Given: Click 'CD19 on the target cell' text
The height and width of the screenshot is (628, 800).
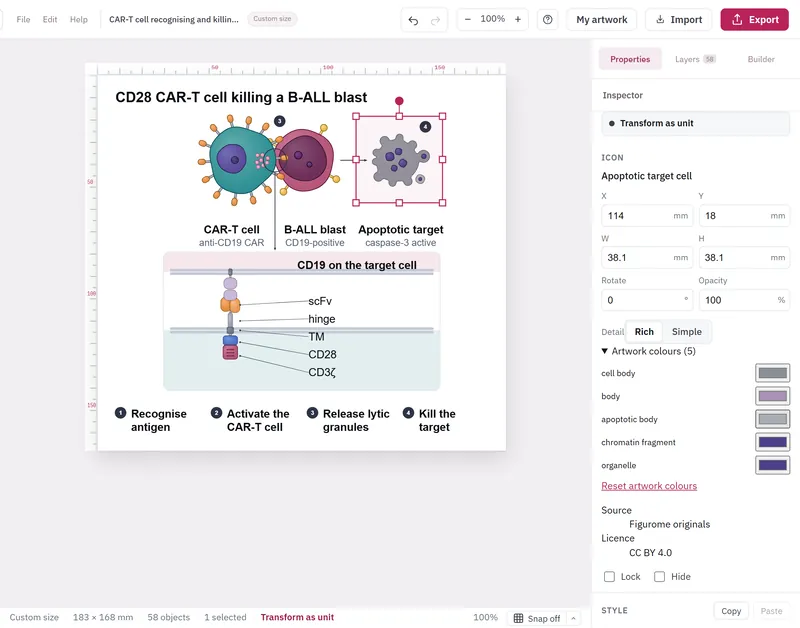Looking at the screenshot, I should 357,265.
